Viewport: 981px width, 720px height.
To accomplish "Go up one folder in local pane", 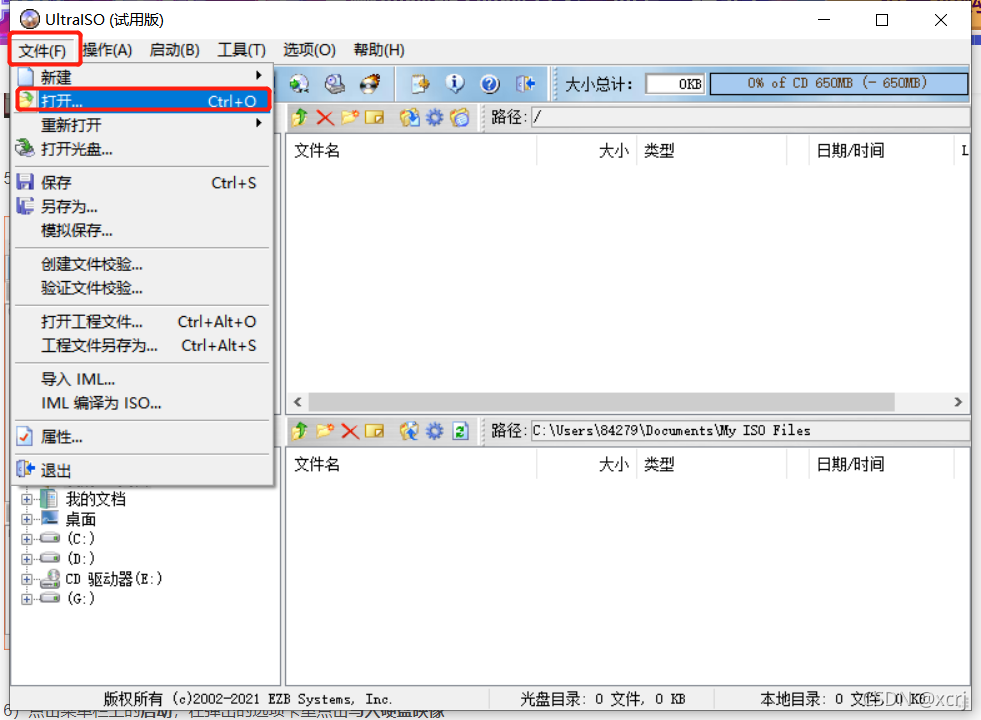I will coord(300,431).
